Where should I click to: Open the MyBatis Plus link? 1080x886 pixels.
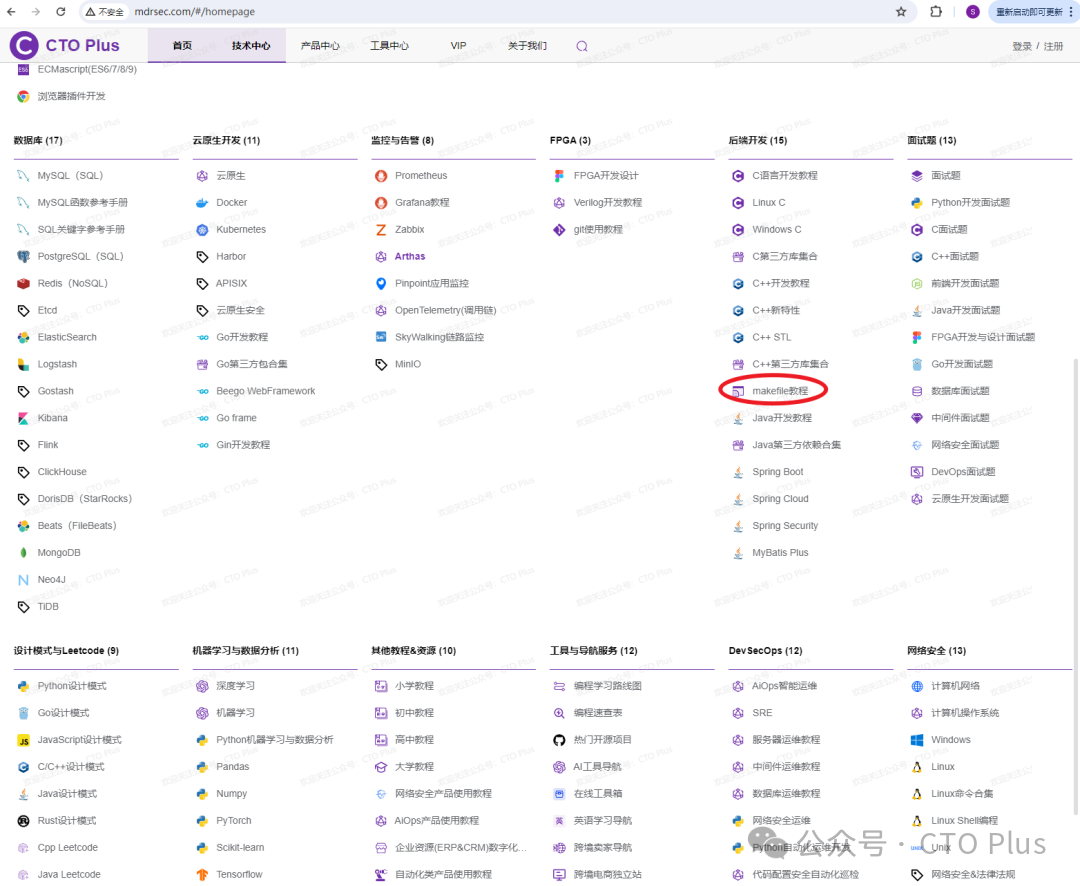(x=780, y=553)
